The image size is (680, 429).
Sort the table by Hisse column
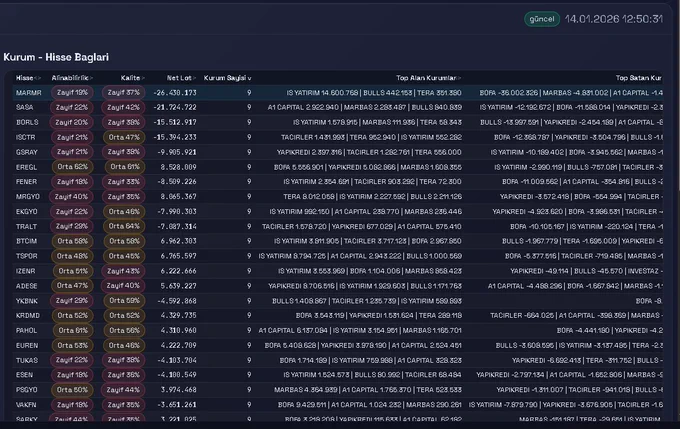pyautogui.click(x=28, y=78)
